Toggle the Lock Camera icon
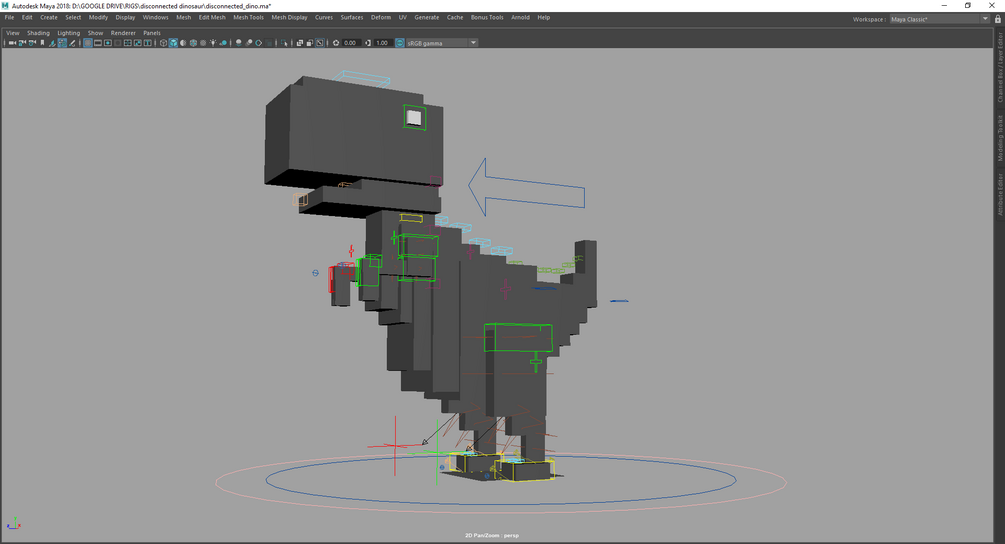This screenshot has height=544, width=1005. (22, 43)
